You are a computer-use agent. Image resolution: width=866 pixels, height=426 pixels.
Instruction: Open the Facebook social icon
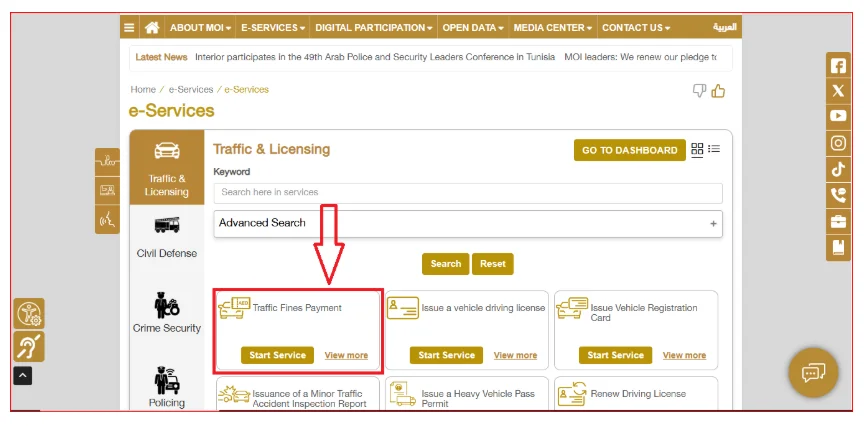pyautogui.click(x=838, y=66)
